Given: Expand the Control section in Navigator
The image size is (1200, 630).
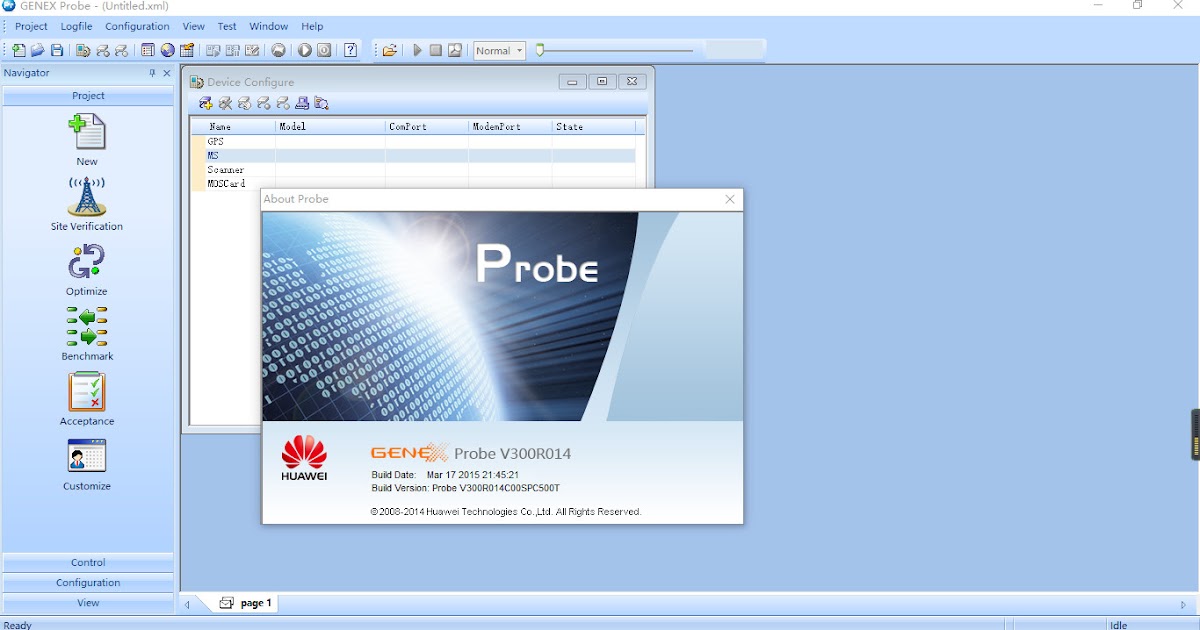Looking at the screenshot, I should click(88, 563).
